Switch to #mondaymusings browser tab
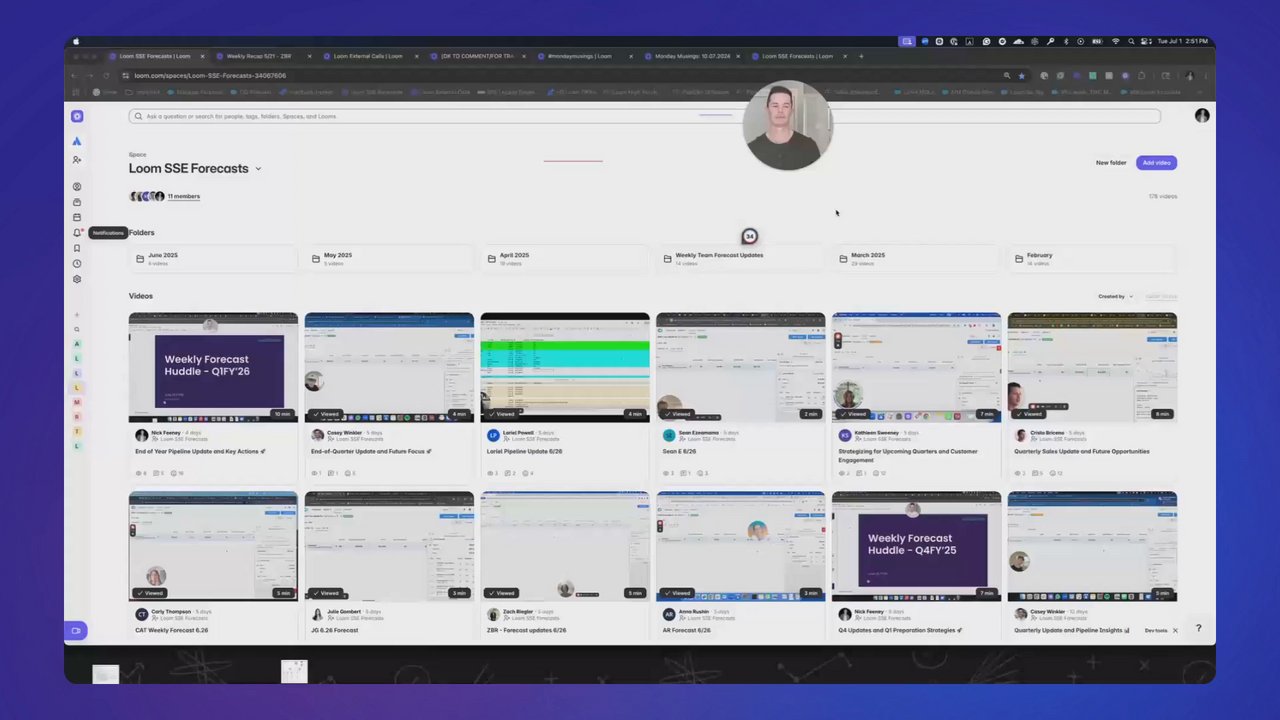The image size is (1280, 720). 584,56
